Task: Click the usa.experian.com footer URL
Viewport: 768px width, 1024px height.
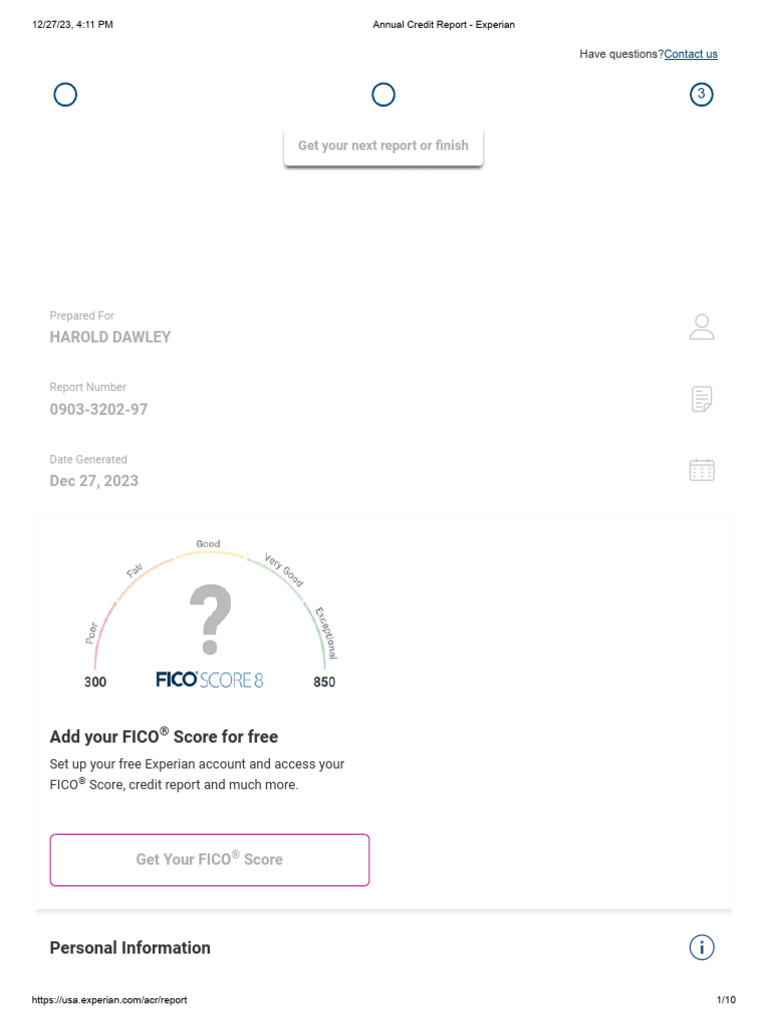Action: pos(110,1000)
